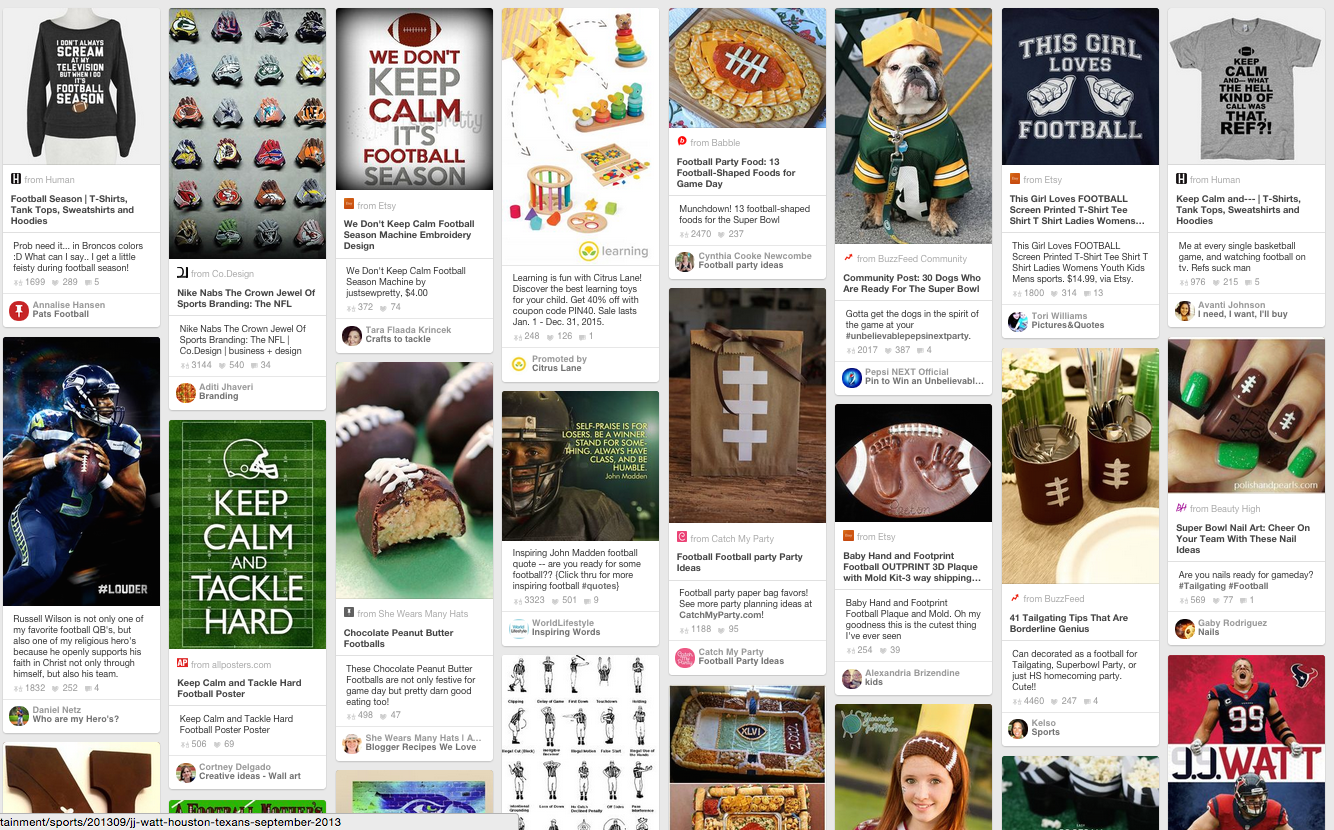Click the Catch My Party board avatar
The image size is (1334, 830).
685,657
